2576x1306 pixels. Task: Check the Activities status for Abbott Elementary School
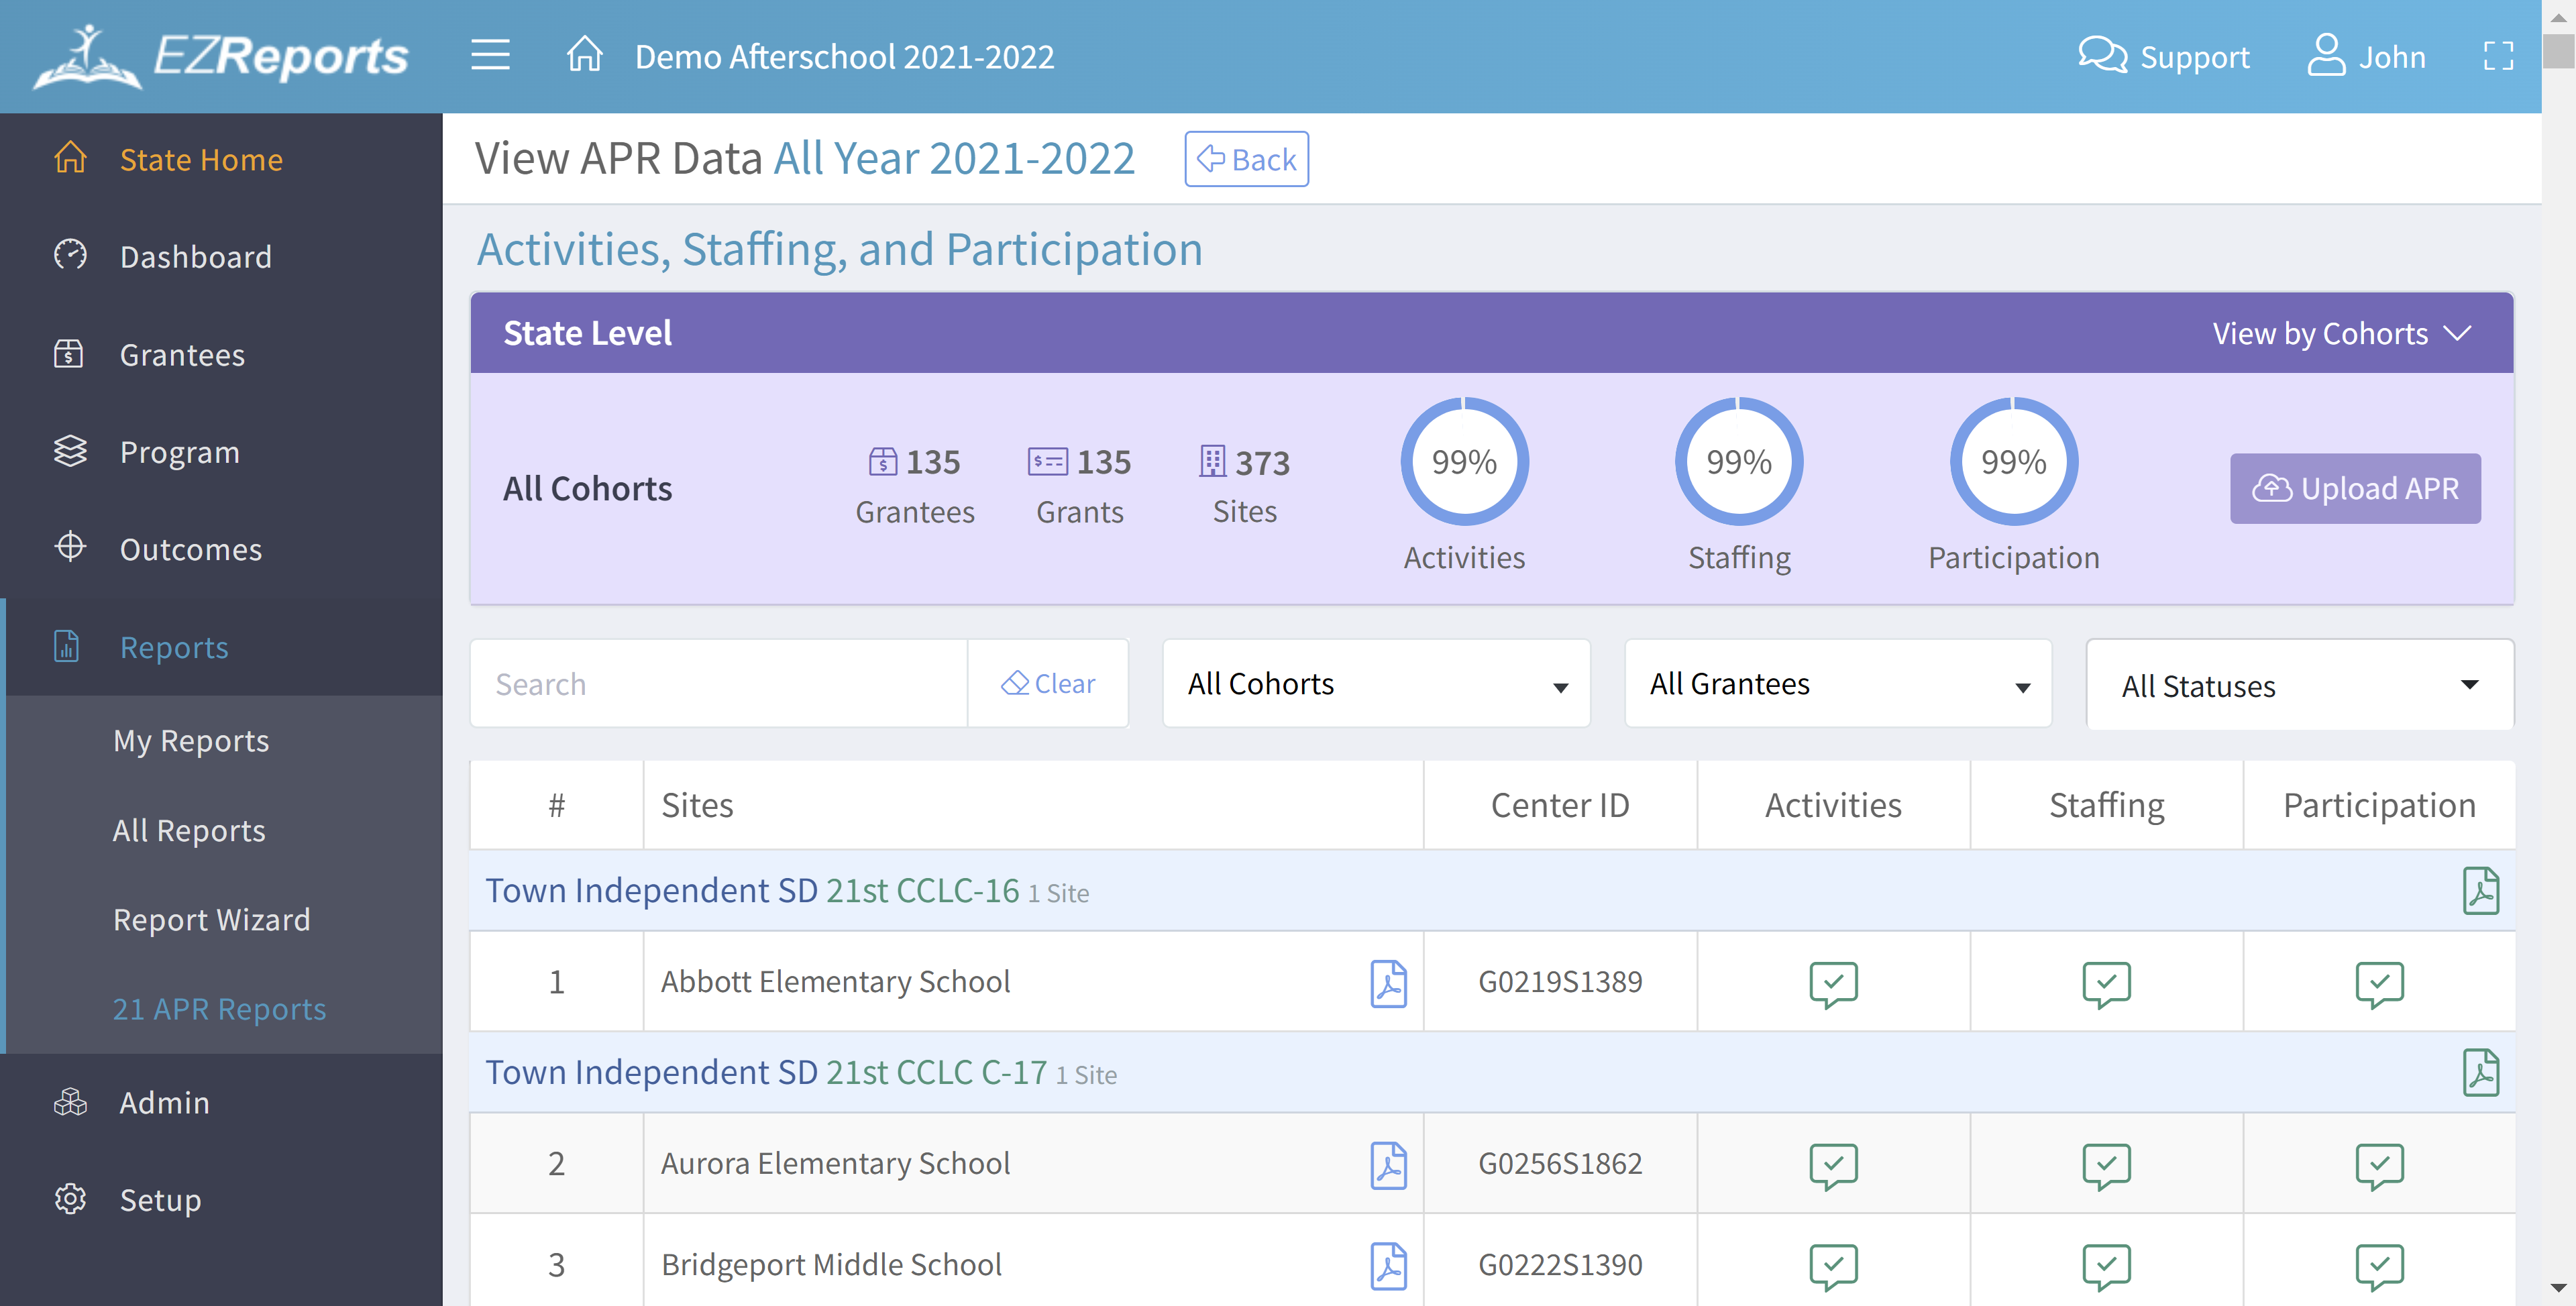click(1833, 983)
